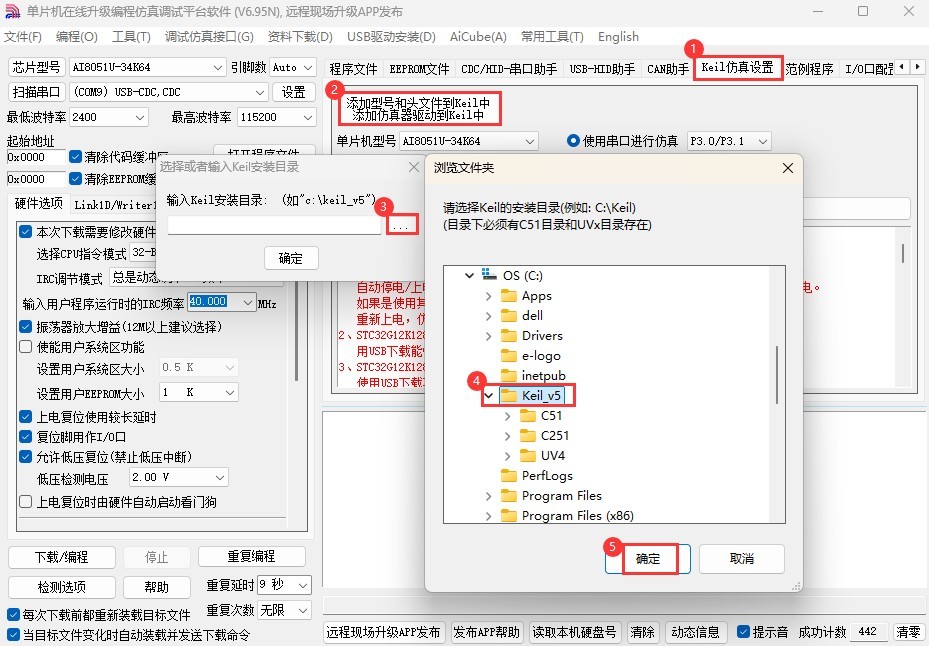Close the browse folder dialog
The image size is (929, 646).
click(x=787, y=168)
